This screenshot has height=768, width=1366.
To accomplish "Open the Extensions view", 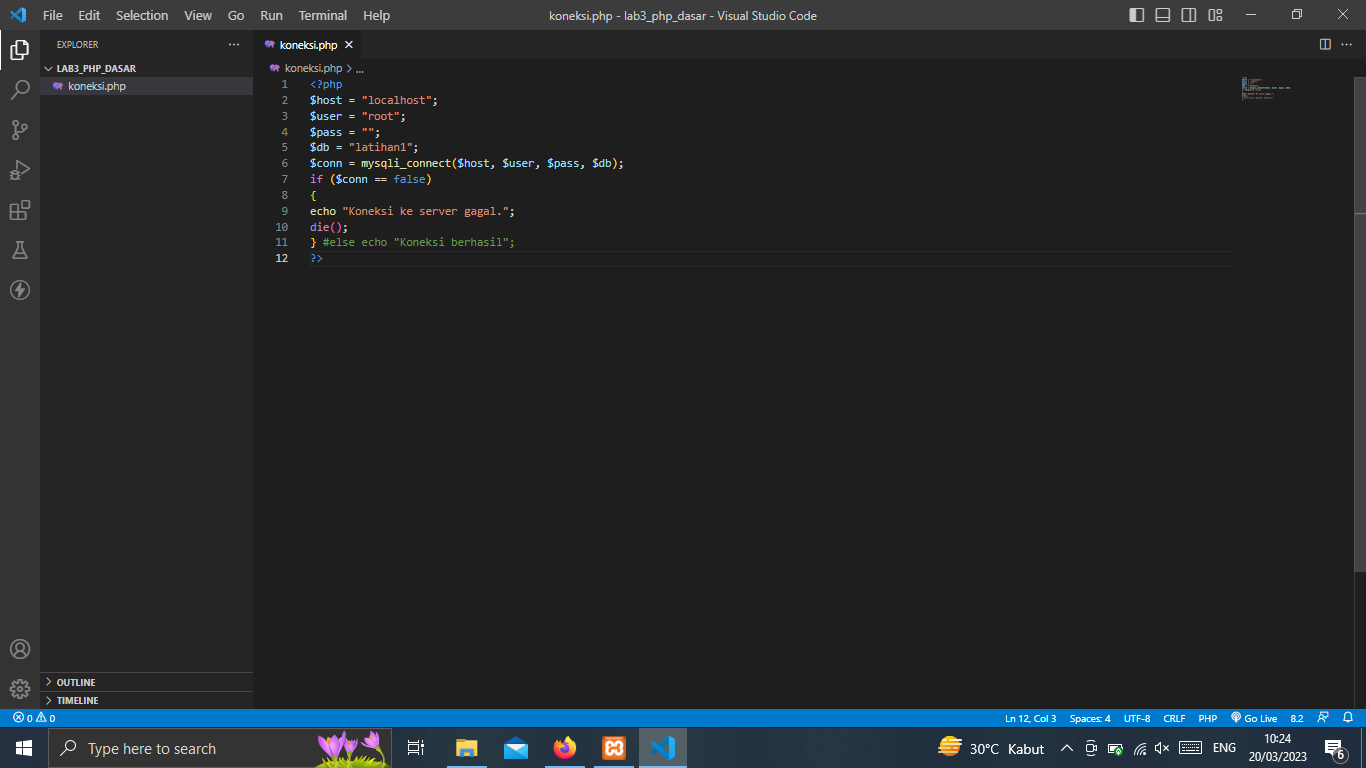I will (x=20, y=210).
